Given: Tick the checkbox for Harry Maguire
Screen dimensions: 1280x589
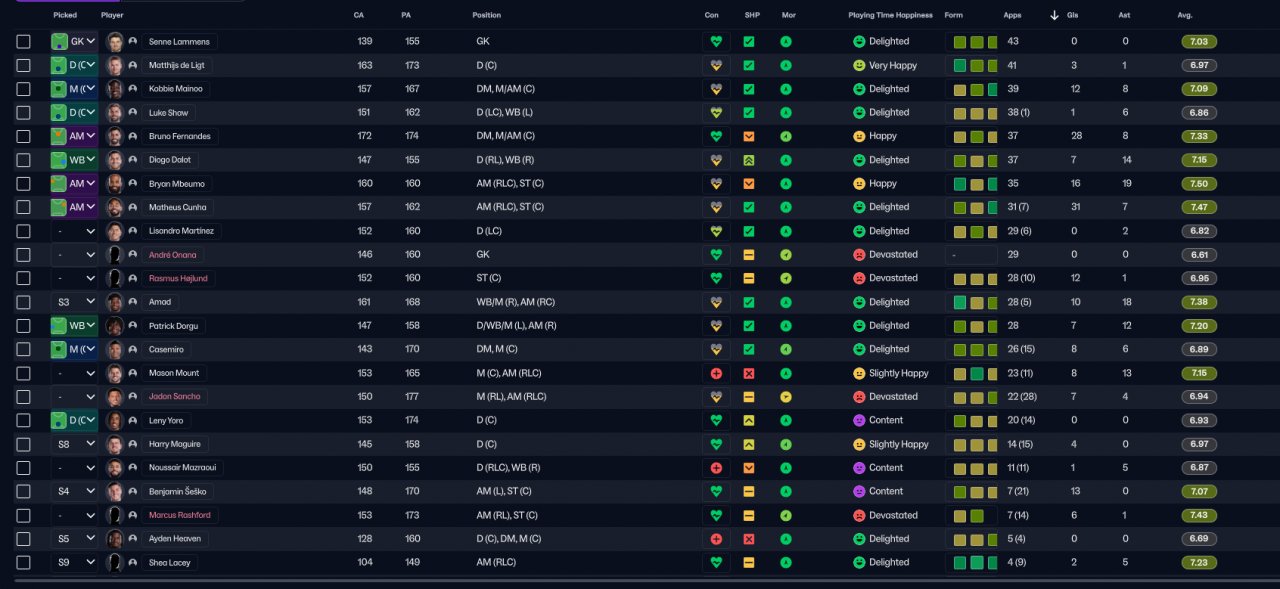Looking at the screenshot, I should click(x=24, y=444).
